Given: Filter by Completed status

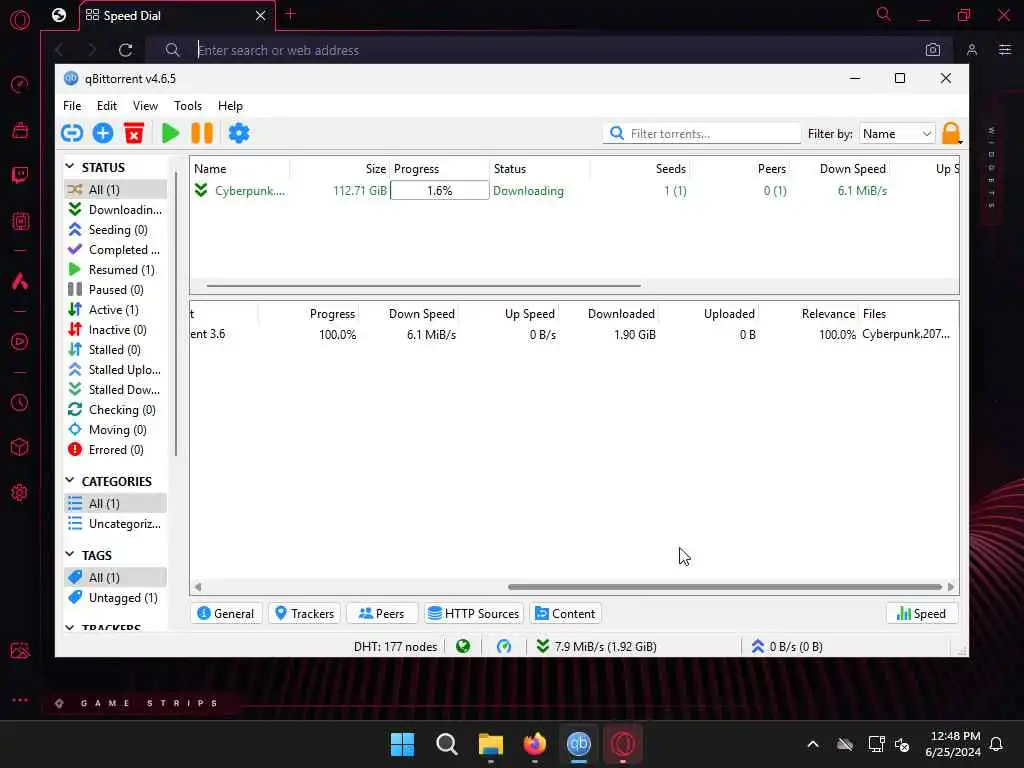Looking at the screenshot, I should (116, 249).
